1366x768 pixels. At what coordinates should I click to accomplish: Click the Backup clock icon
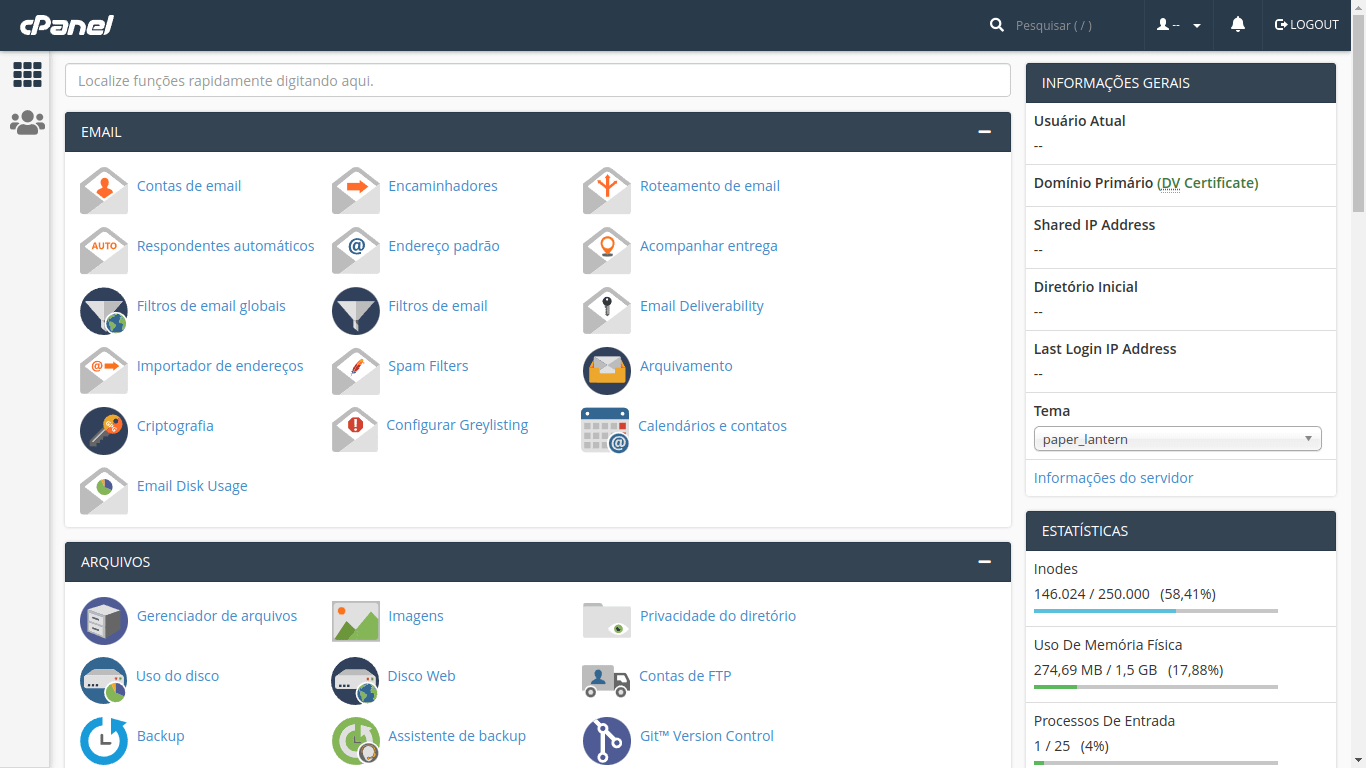coord(104,740)
